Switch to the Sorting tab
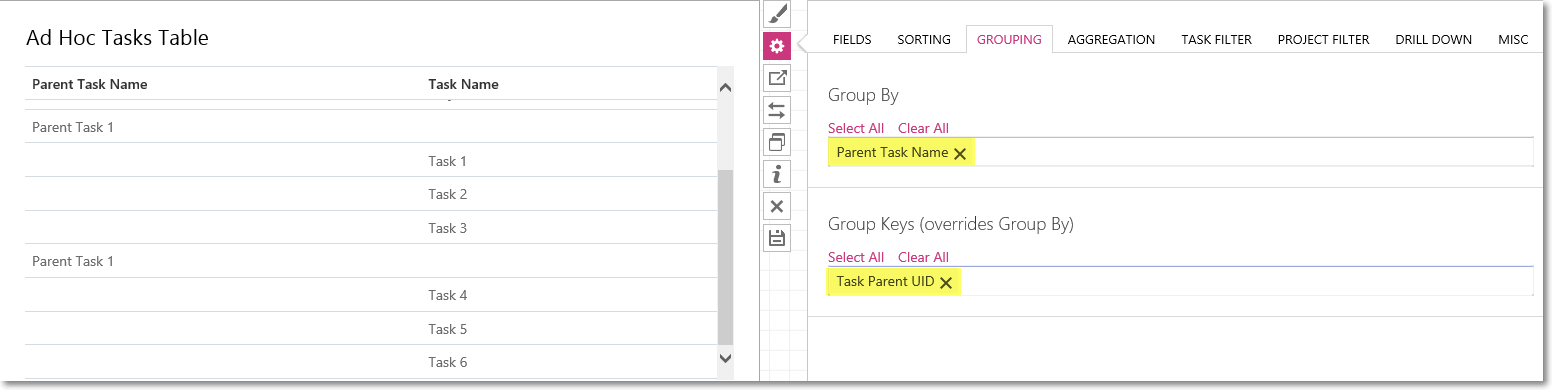This screenshot has height=390, width=1552. pos(924,40)
